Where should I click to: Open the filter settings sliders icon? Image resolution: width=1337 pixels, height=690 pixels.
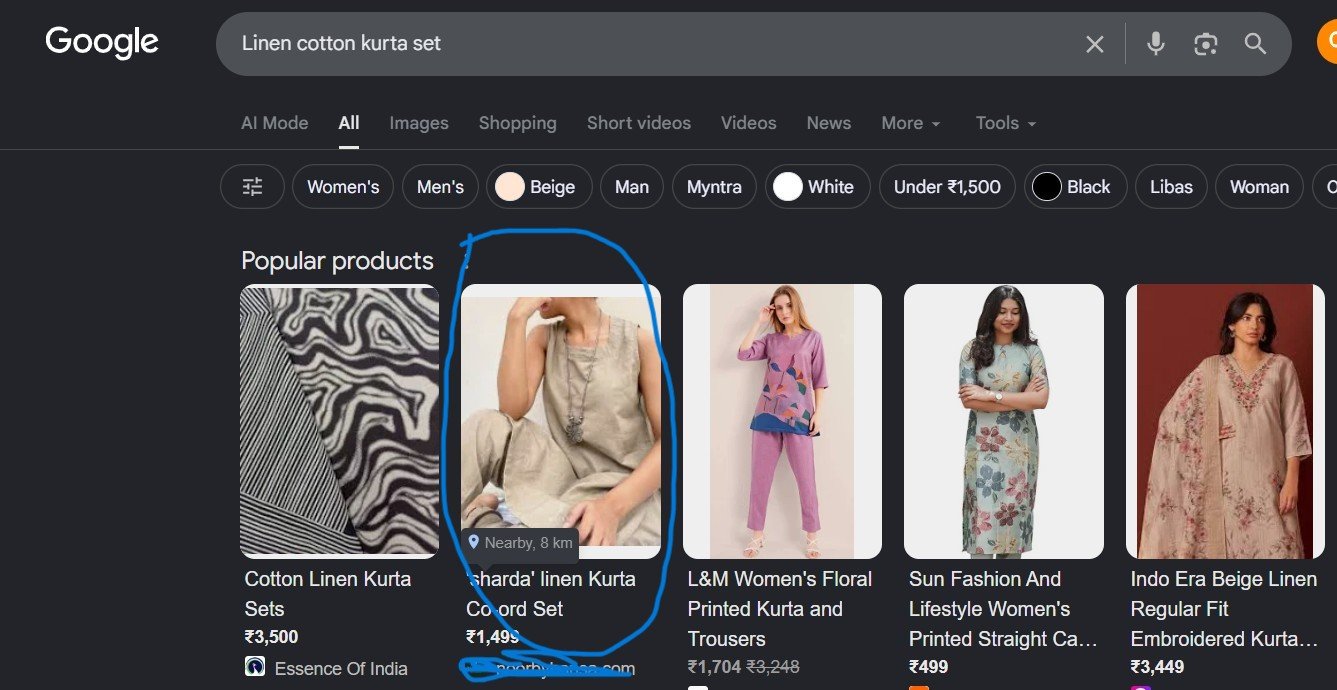click(253, 187)
